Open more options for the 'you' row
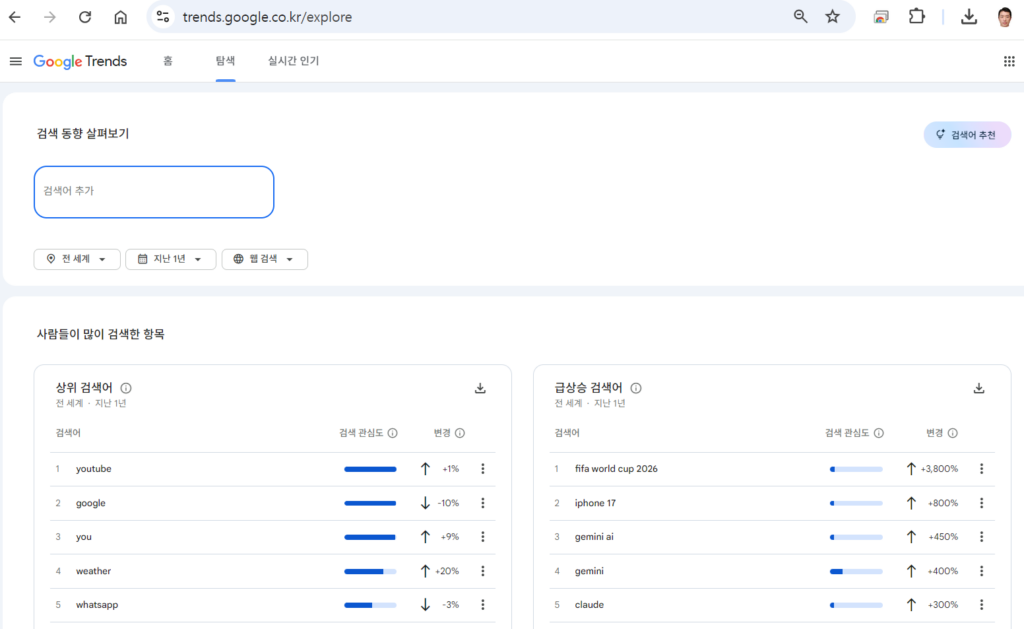1024x629 pixels. point(483,537)
